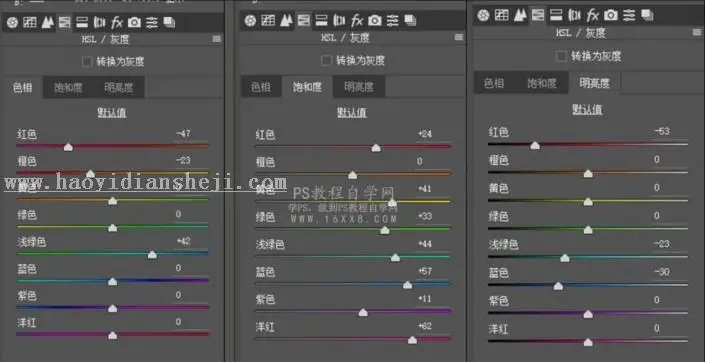The height and width of the screenshot is (362, 705).
Task: Open Camera Calibration icon in Luminance-tab panel
Action: tap(611, 15)
